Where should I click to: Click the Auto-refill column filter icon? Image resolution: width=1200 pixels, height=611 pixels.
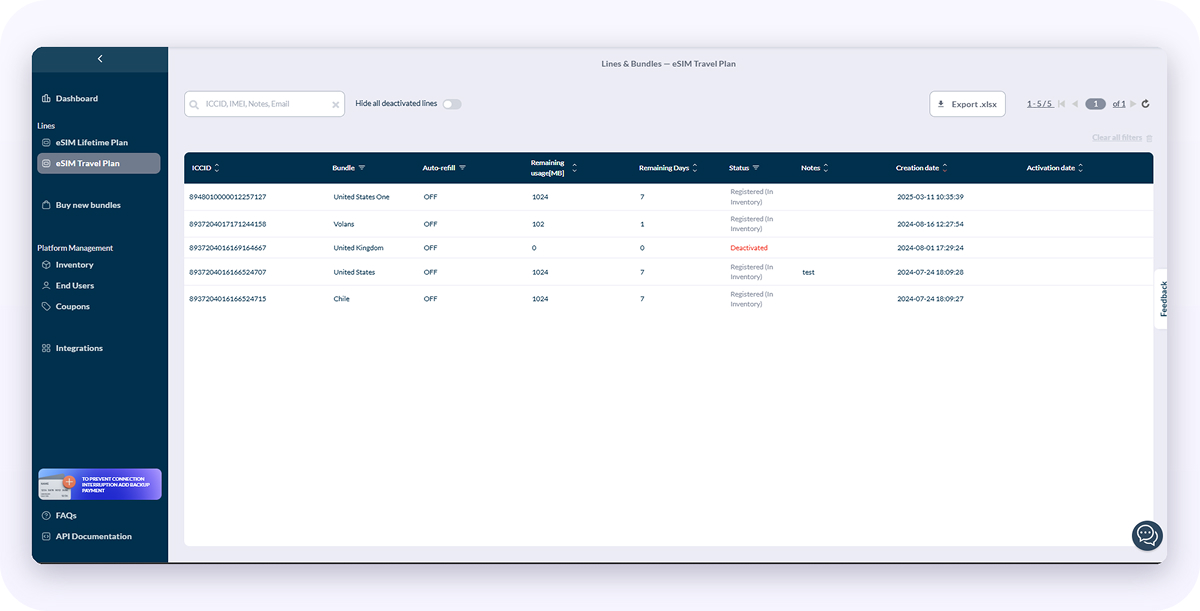pos(462,168)
